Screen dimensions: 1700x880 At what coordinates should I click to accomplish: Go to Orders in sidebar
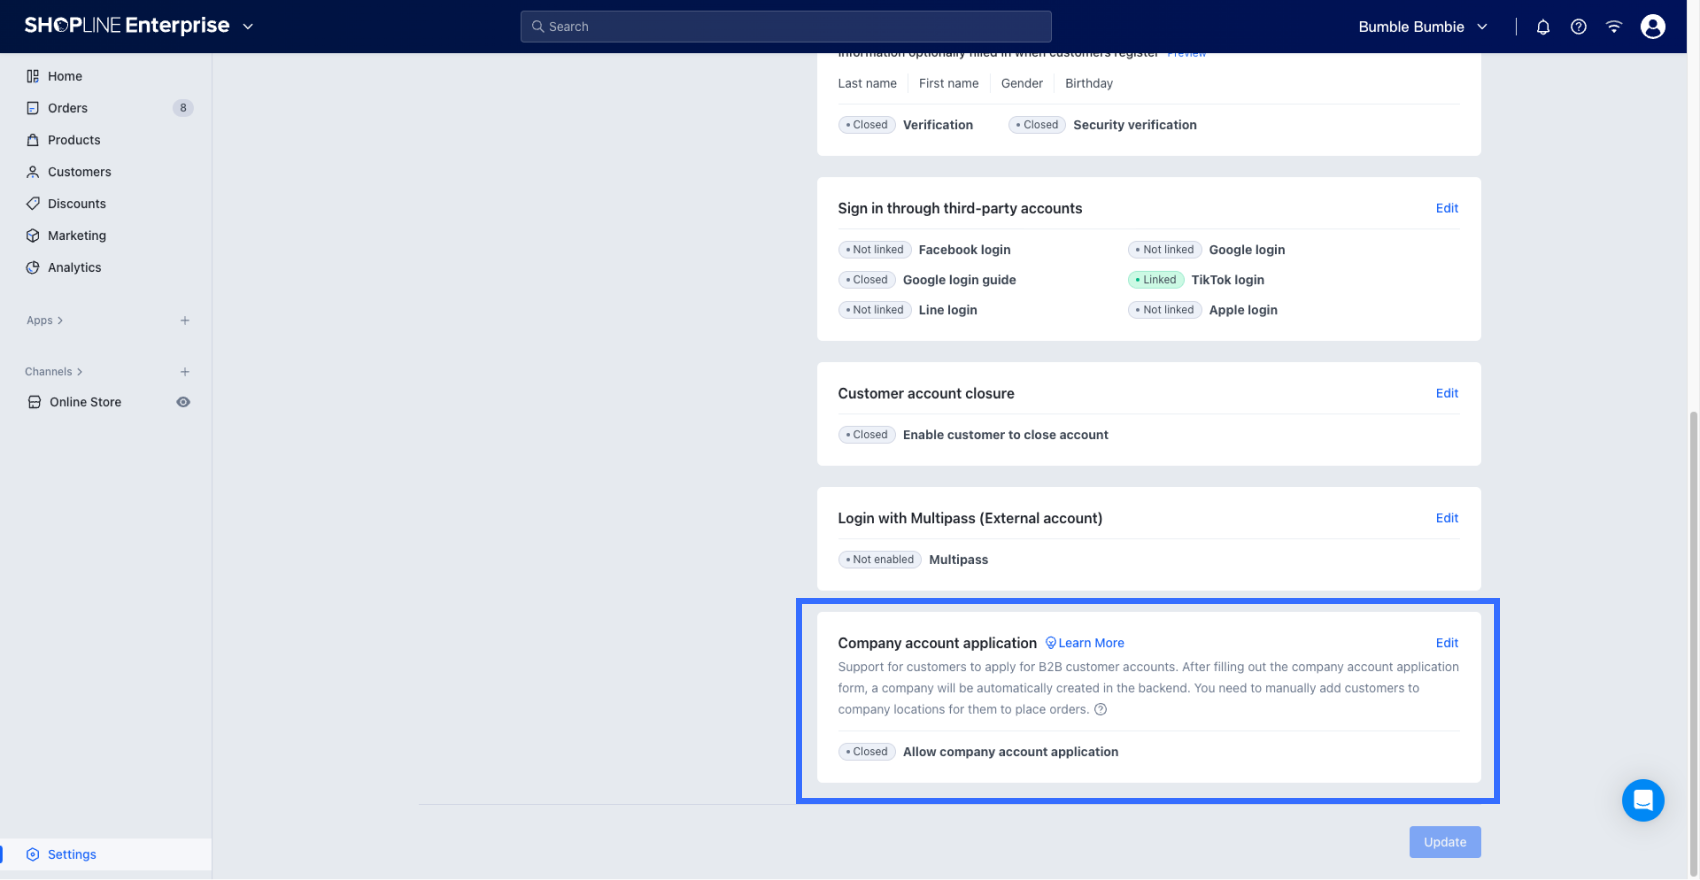tap(68, 108)
